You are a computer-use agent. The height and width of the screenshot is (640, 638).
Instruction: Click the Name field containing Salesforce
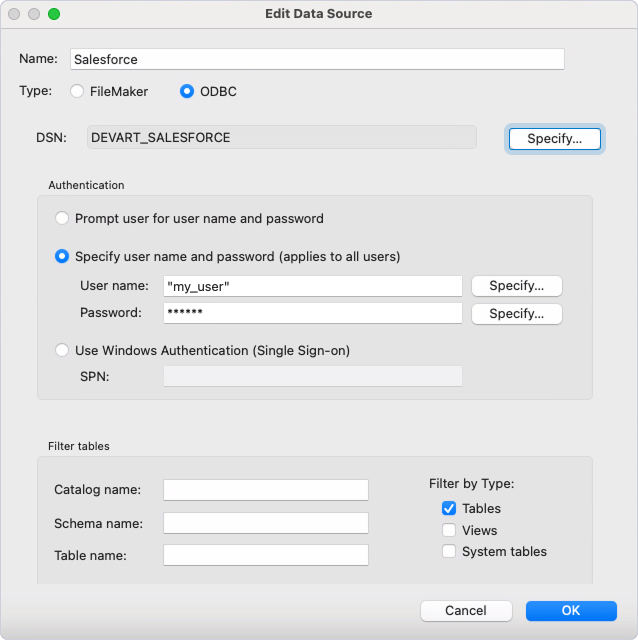[x=317, y=59]
